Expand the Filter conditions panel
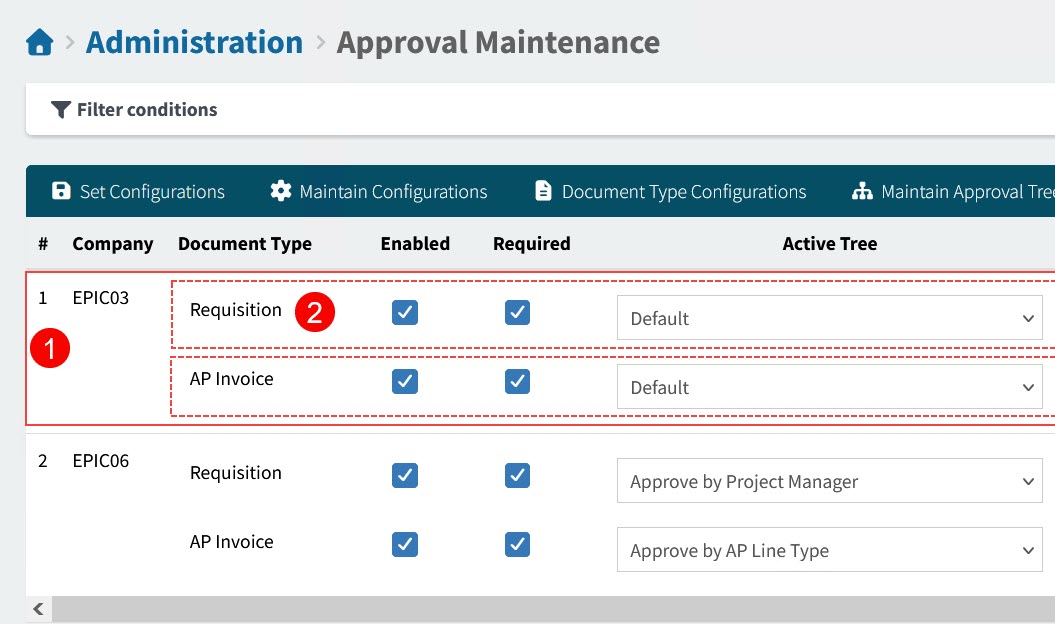 click(540, 110)
